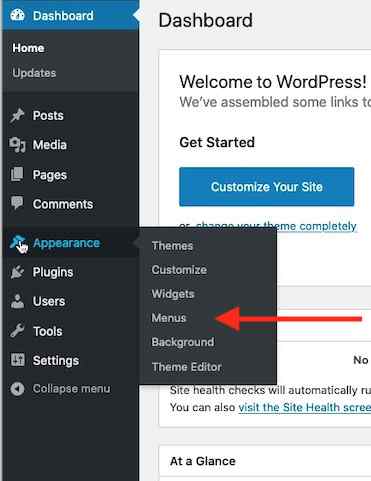The height and width of the screenshot is (481, 371).
Task: Open Menus under Appearance submenu
Action: [169, 318]
